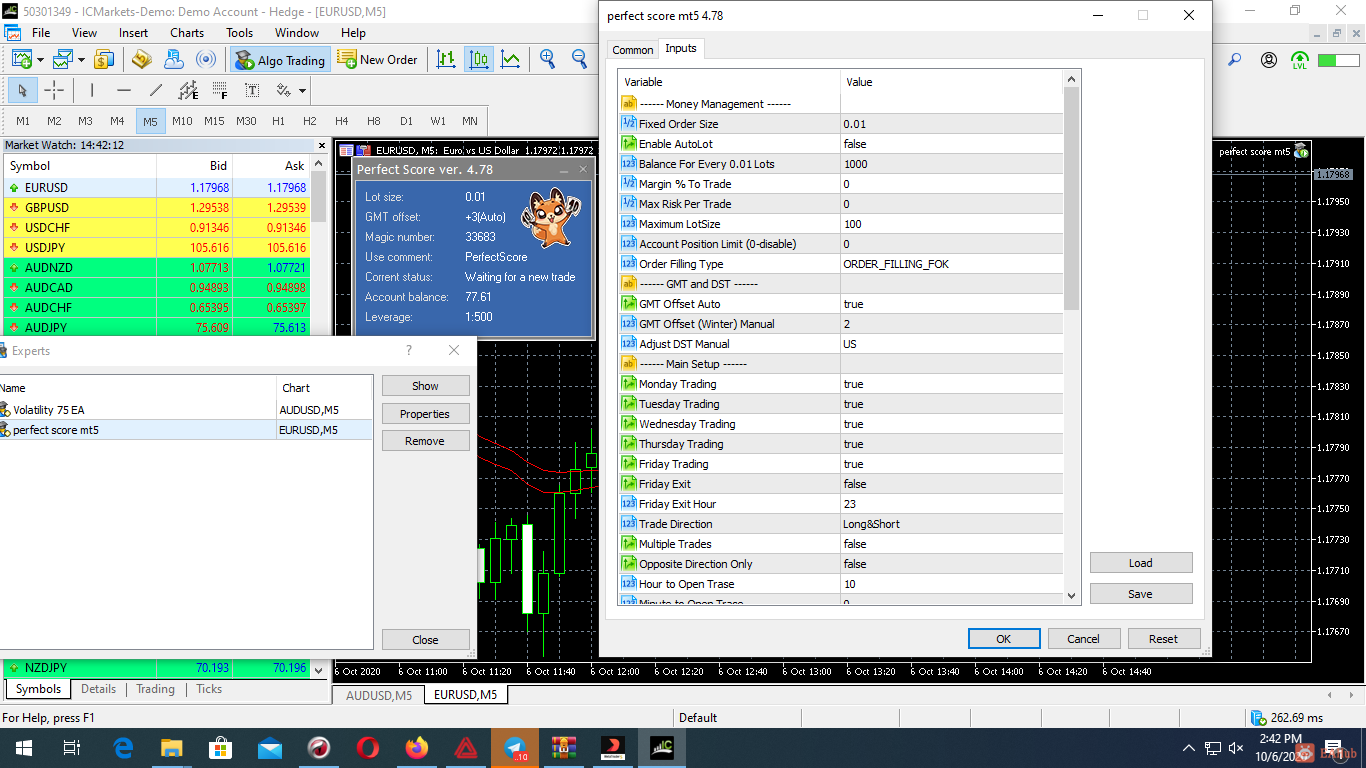Screen dimensions: 1366x768
Task: Select the MN monthly timeframe
Action: [x=470, y=121]
